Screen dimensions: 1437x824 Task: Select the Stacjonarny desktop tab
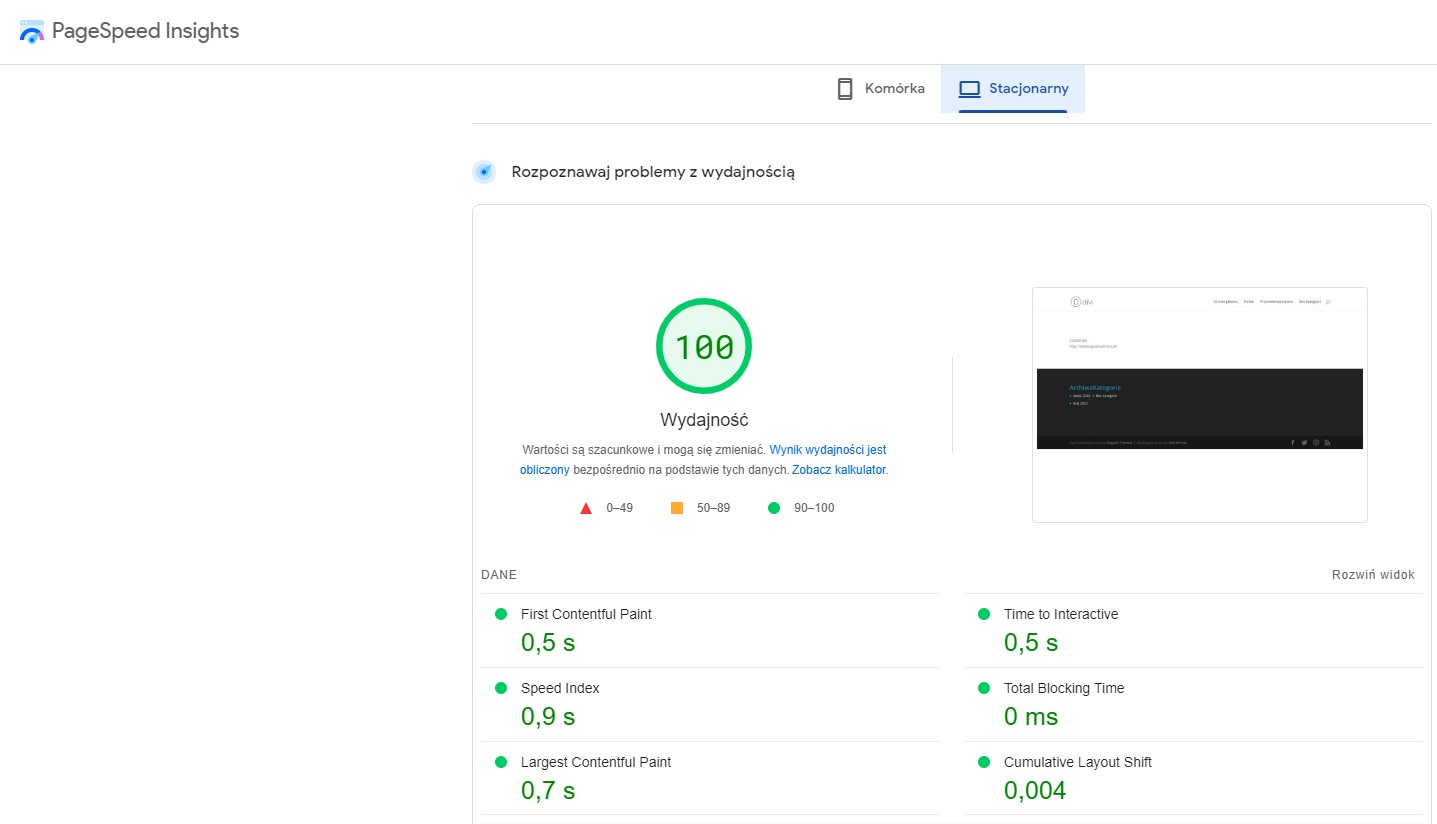pyautogui.click(x=1013, y=89)
